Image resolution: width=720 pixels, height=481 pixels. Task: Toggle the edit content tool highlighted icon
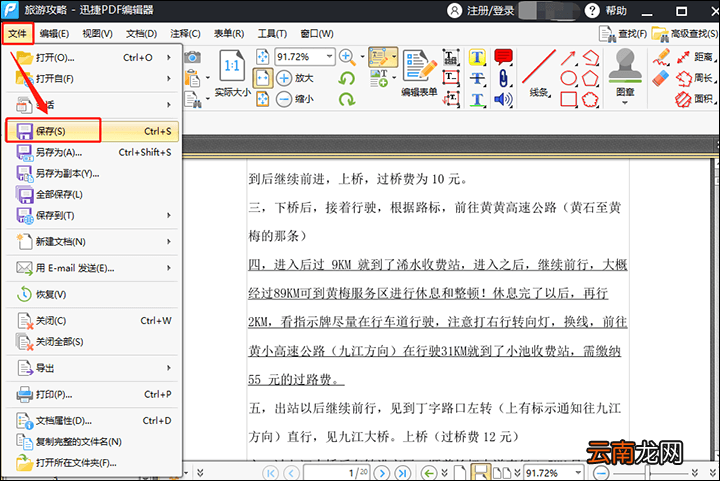point(380,57)
